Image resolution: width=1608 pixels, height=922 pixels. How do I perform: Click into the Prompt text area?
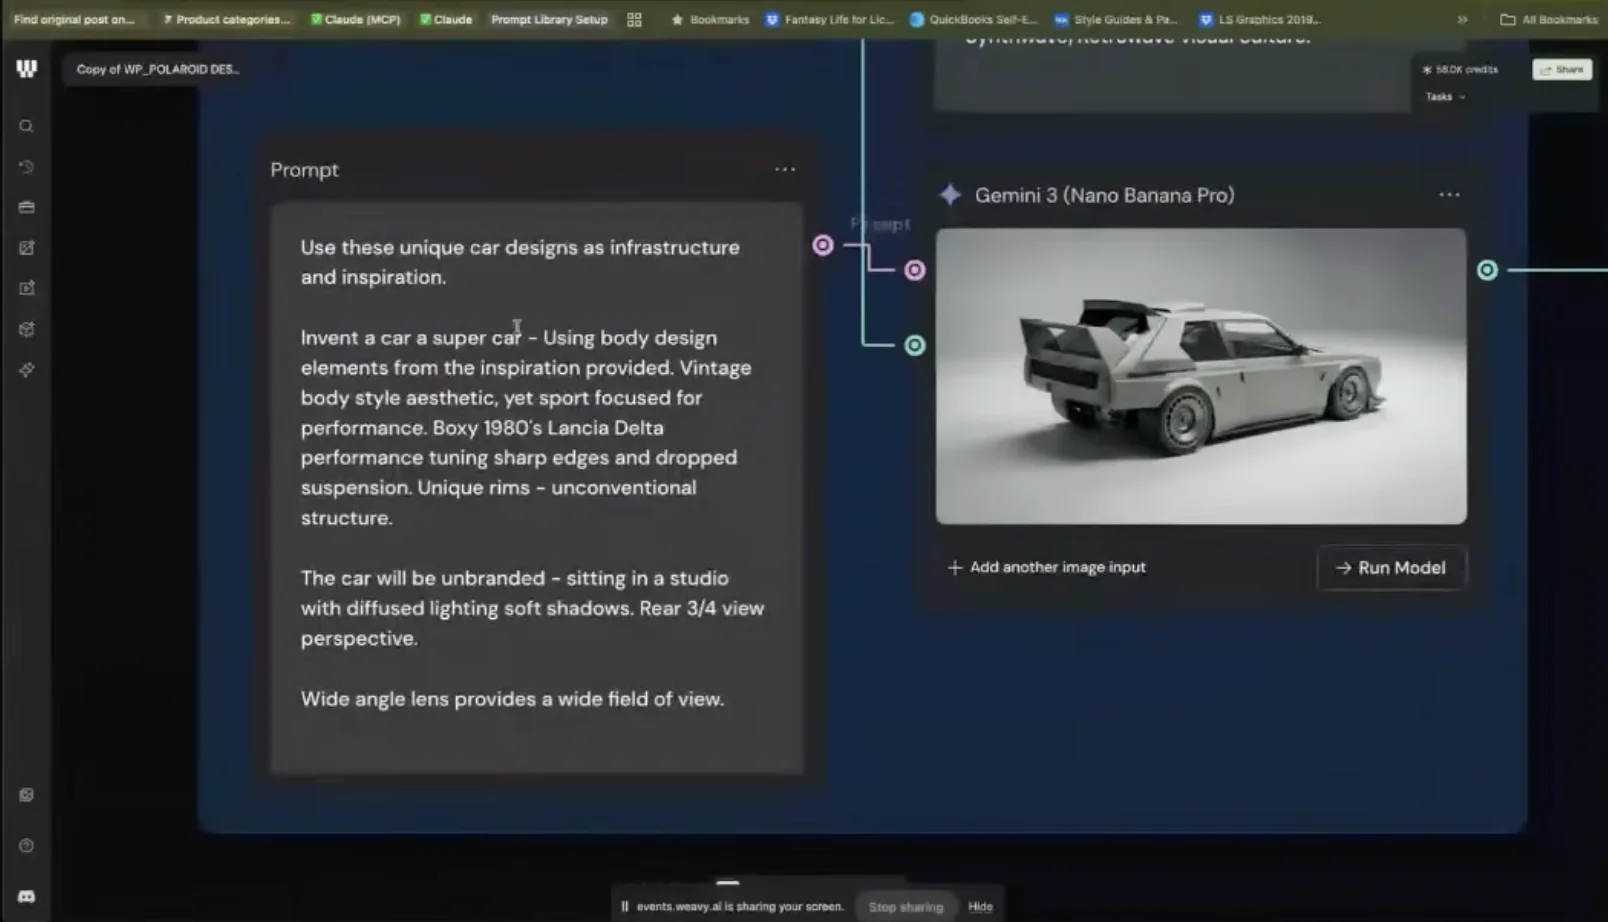point(536,488)
